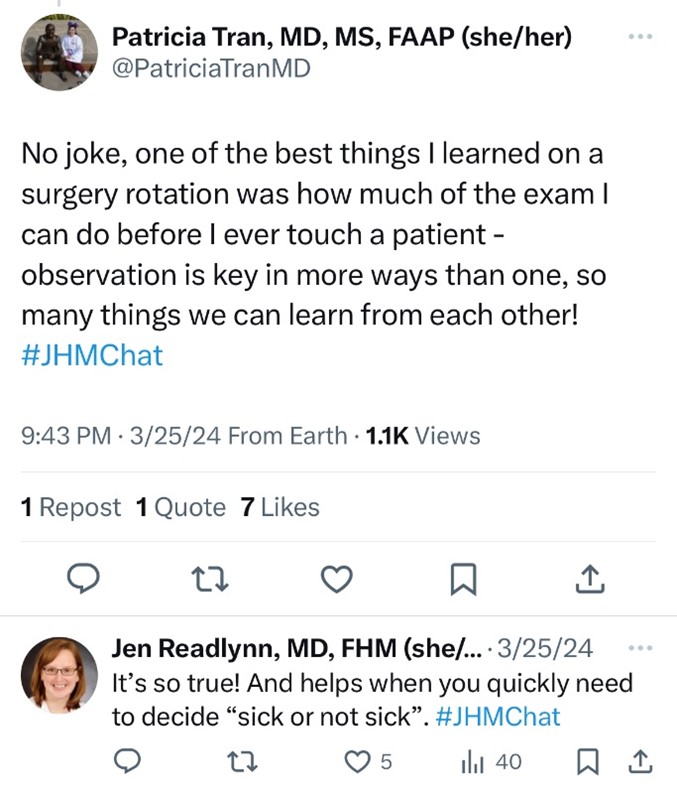The image size is (677, 795).
Task: View the 1 Quote list
Action: pyautogui.click(x=181, y=508)
